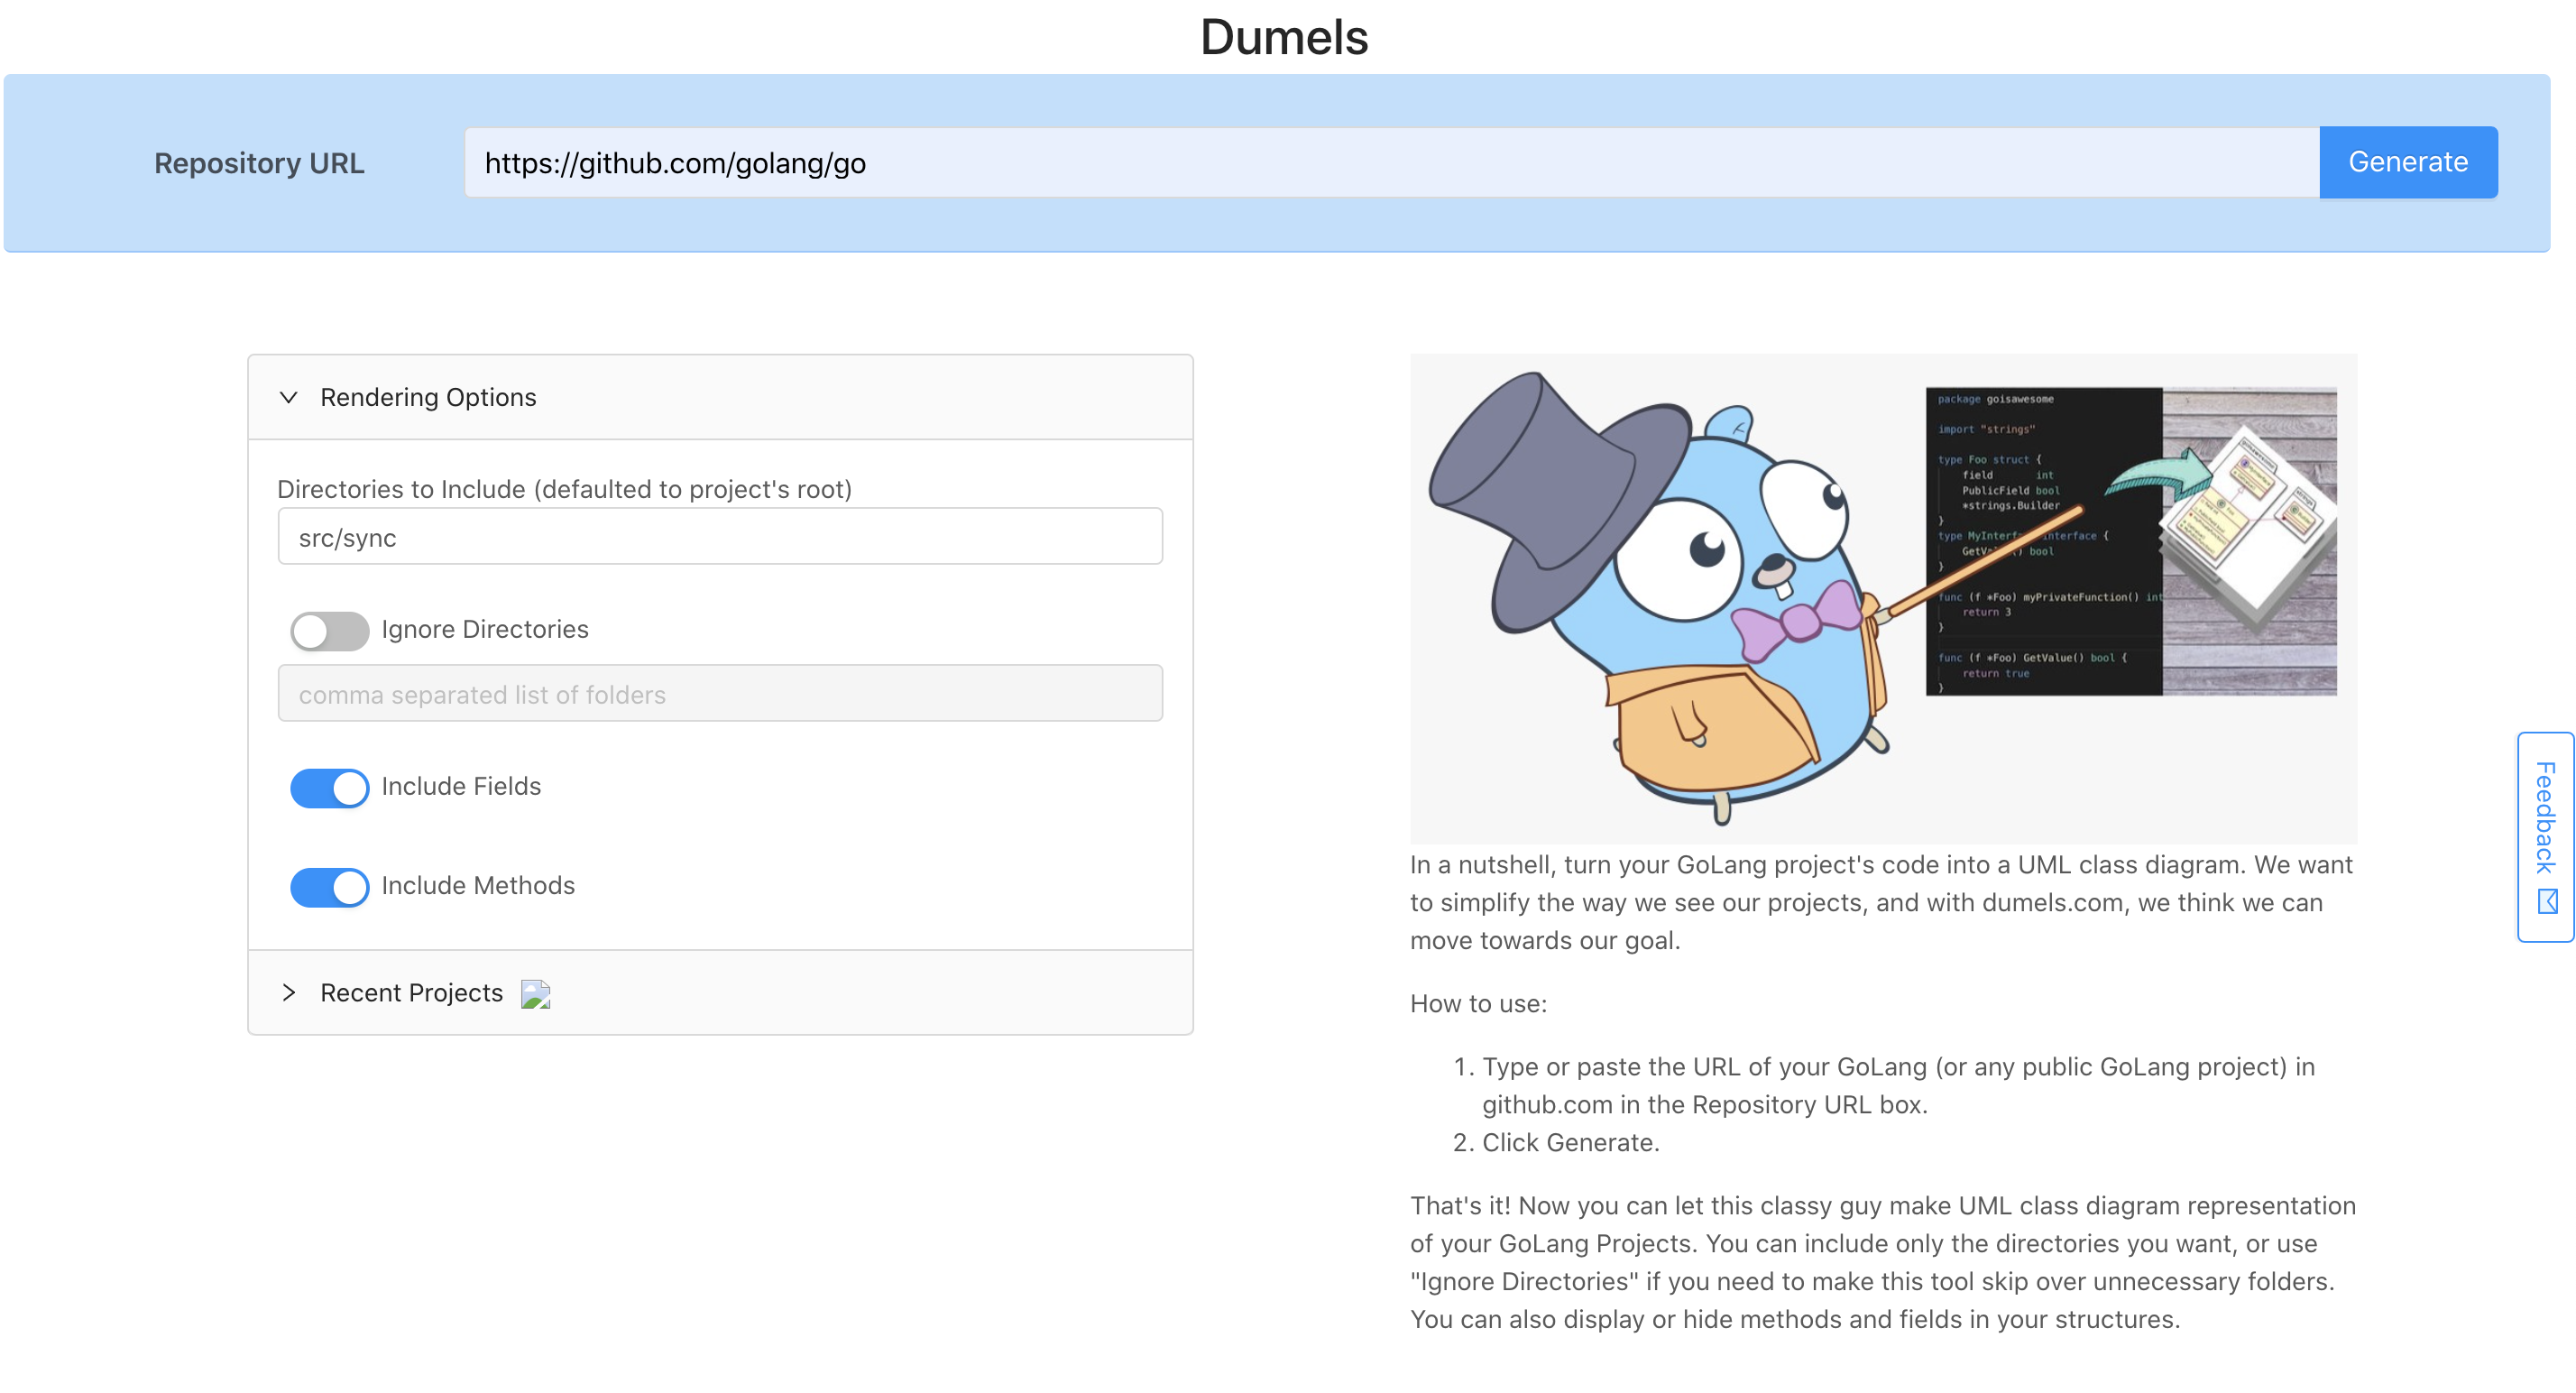Click the Dumels page title
Viewport: 2576px width, 1393px height.
[1284, 37]
